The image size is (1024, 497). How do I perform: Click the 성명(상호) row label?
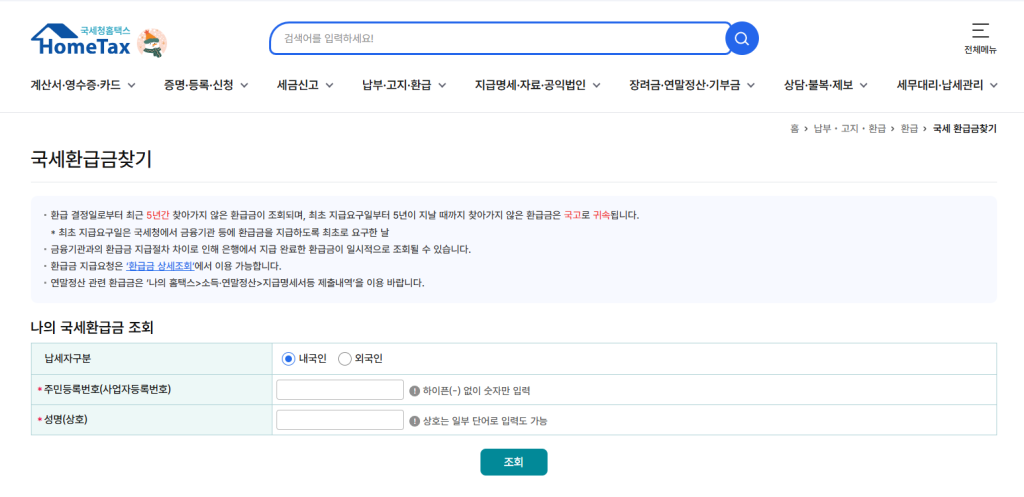pos(64,420)
